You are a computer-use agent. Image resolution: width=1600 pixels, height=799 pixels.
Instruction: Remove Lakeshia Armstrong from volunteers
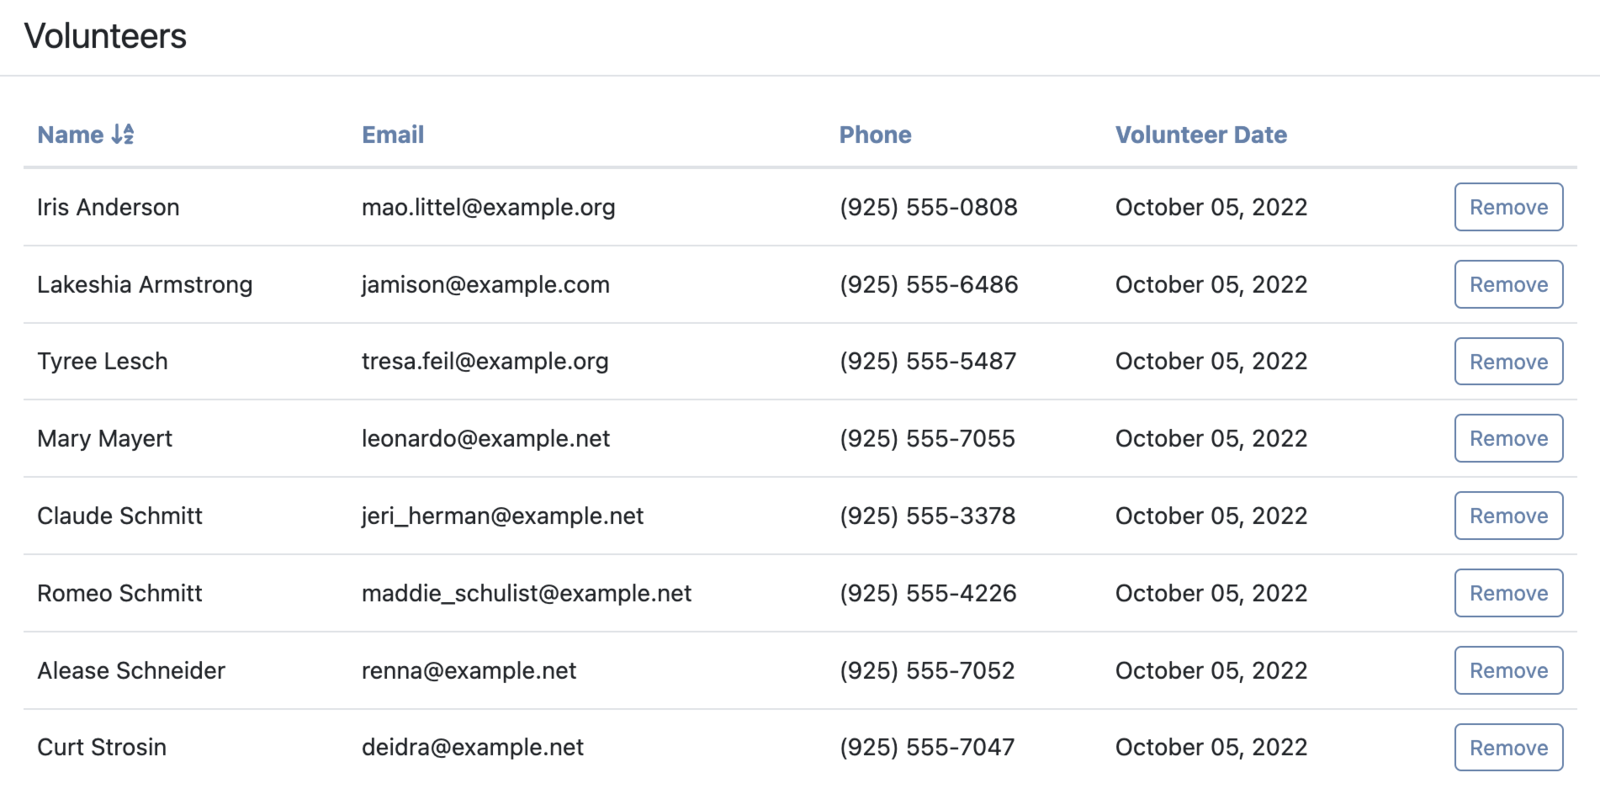[x=1508, y=284]
